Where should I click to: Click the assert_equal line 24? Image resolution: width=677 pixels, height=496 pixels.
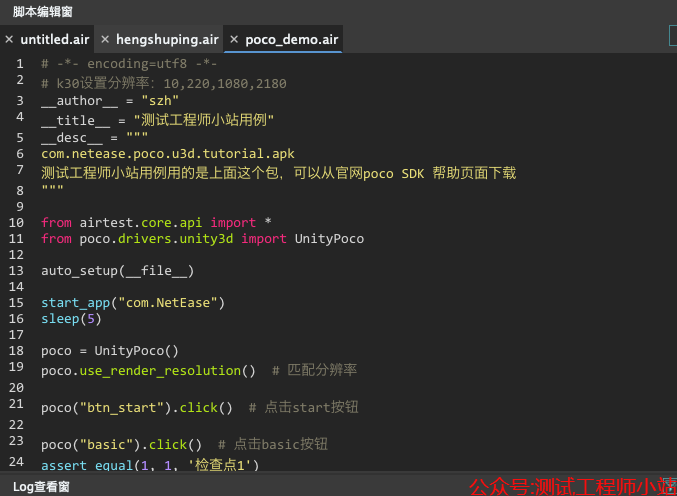tap(150, 464)
